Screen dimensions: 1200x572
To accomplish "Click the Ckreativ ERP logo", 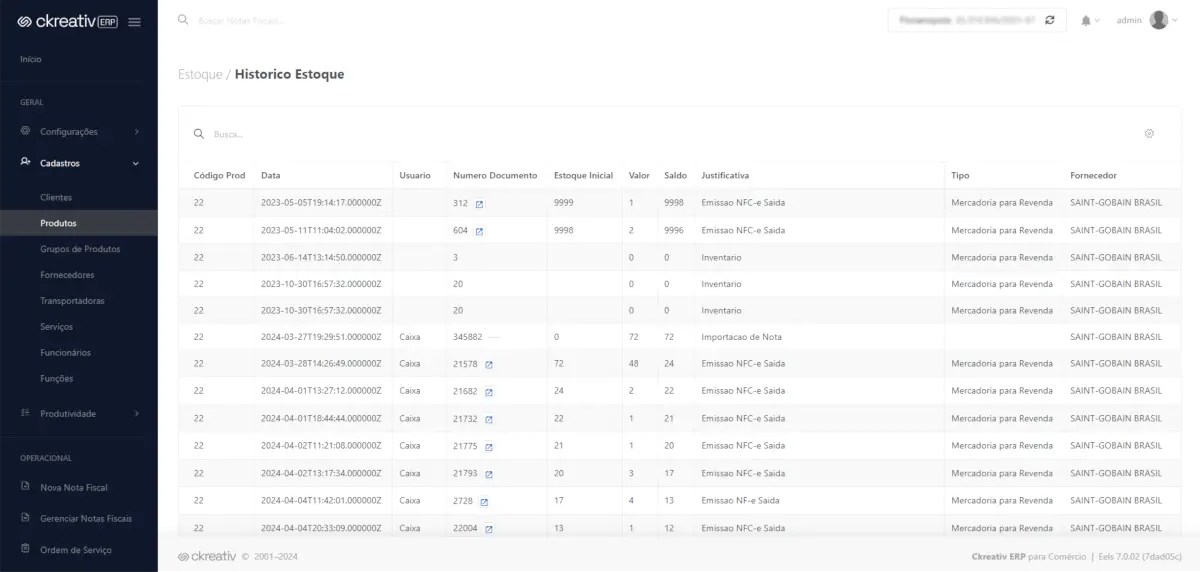I will pyautogui.click(x=68, y=22).
